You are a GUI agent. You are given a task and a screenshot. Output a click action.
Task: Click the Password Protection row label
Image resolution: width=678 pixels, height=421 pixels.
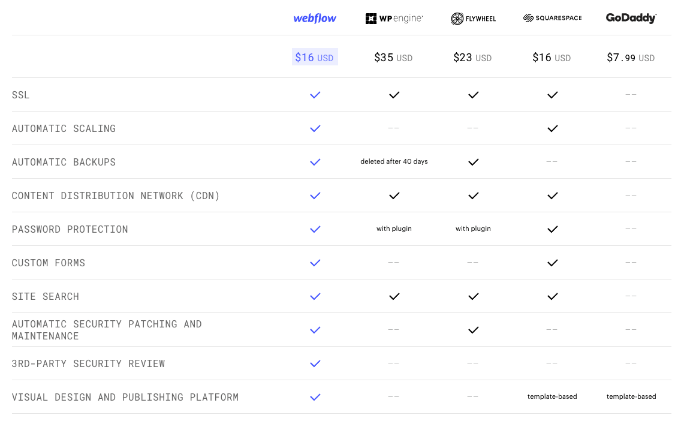coord(70,229)
